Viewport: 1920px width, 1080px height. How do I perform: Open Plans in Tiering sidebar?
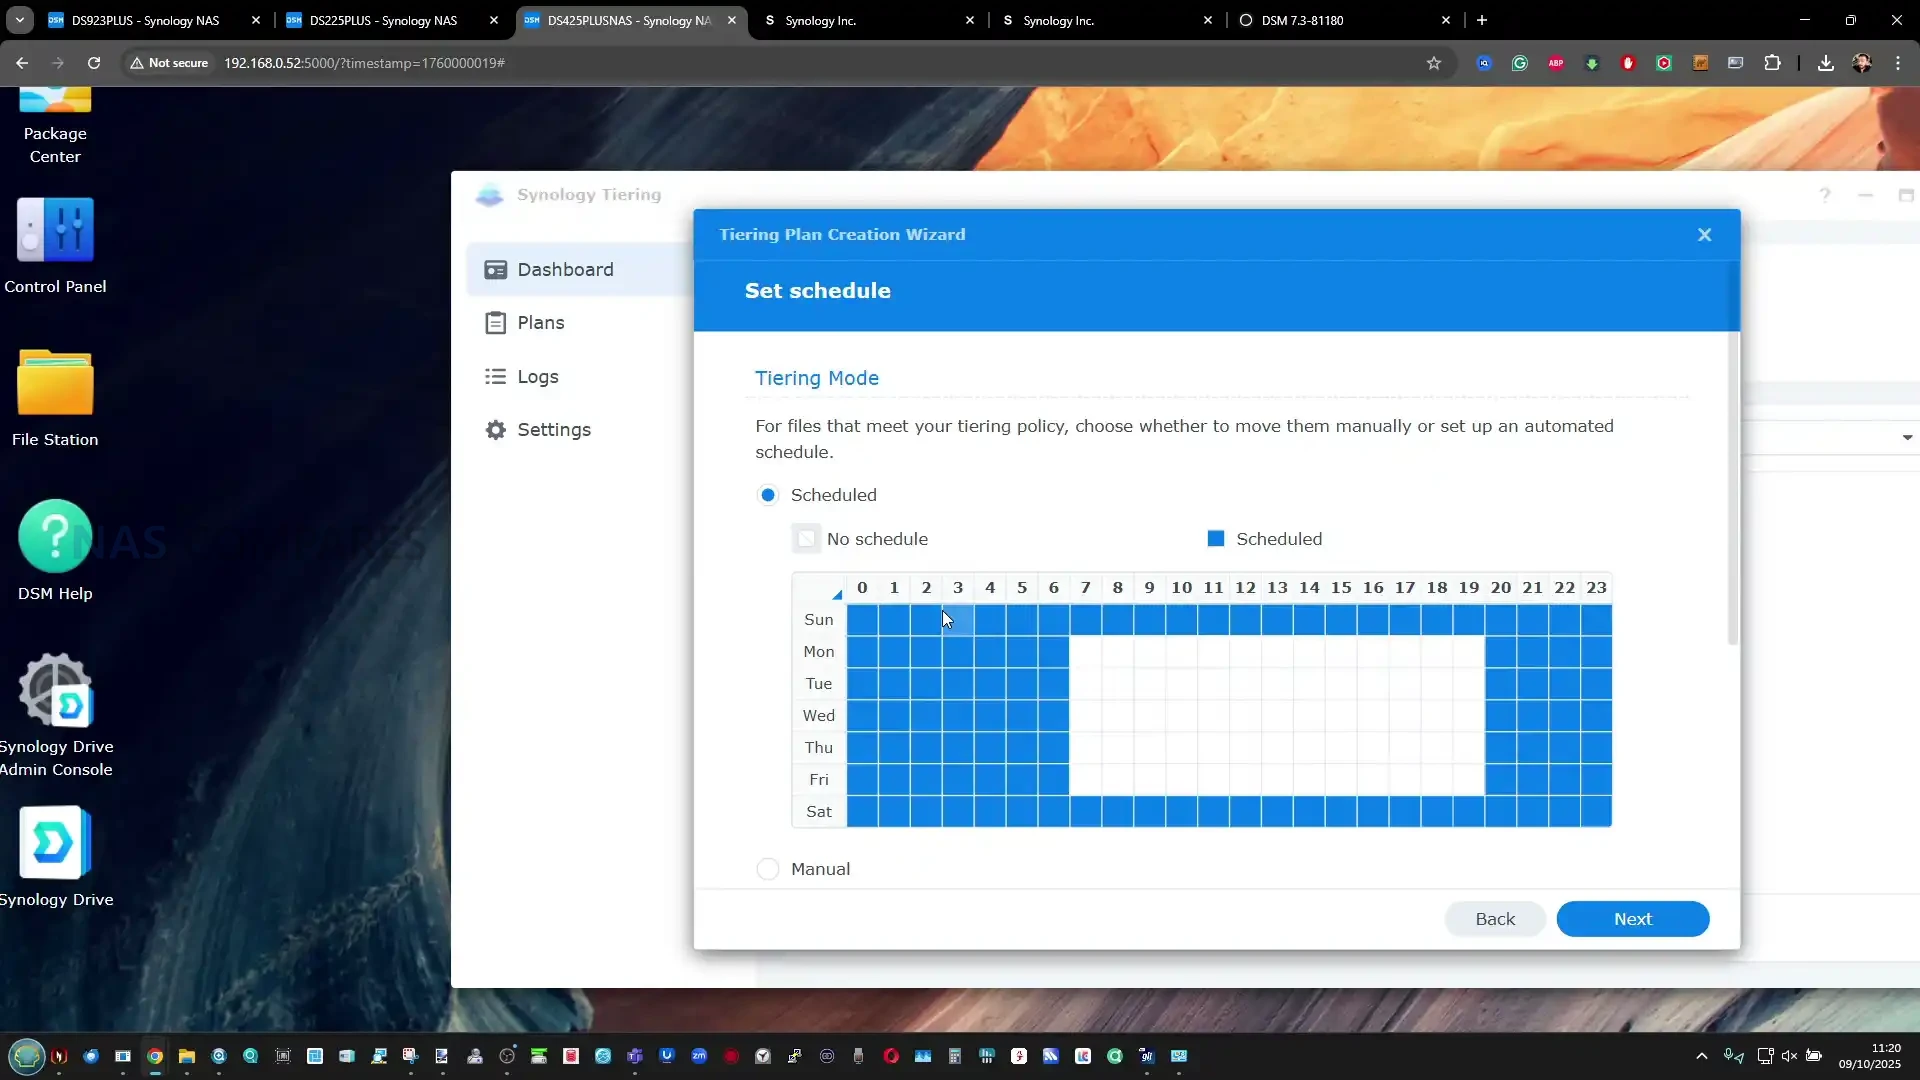541,323
